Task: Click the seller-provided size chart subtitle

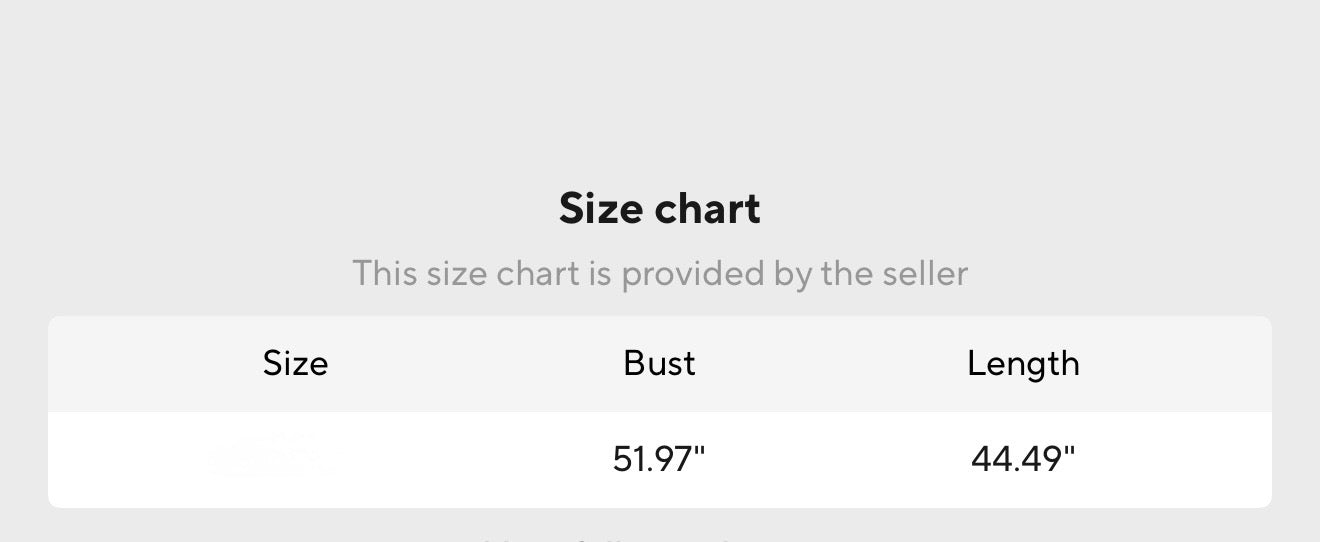Action: click(x=659, y=273)
